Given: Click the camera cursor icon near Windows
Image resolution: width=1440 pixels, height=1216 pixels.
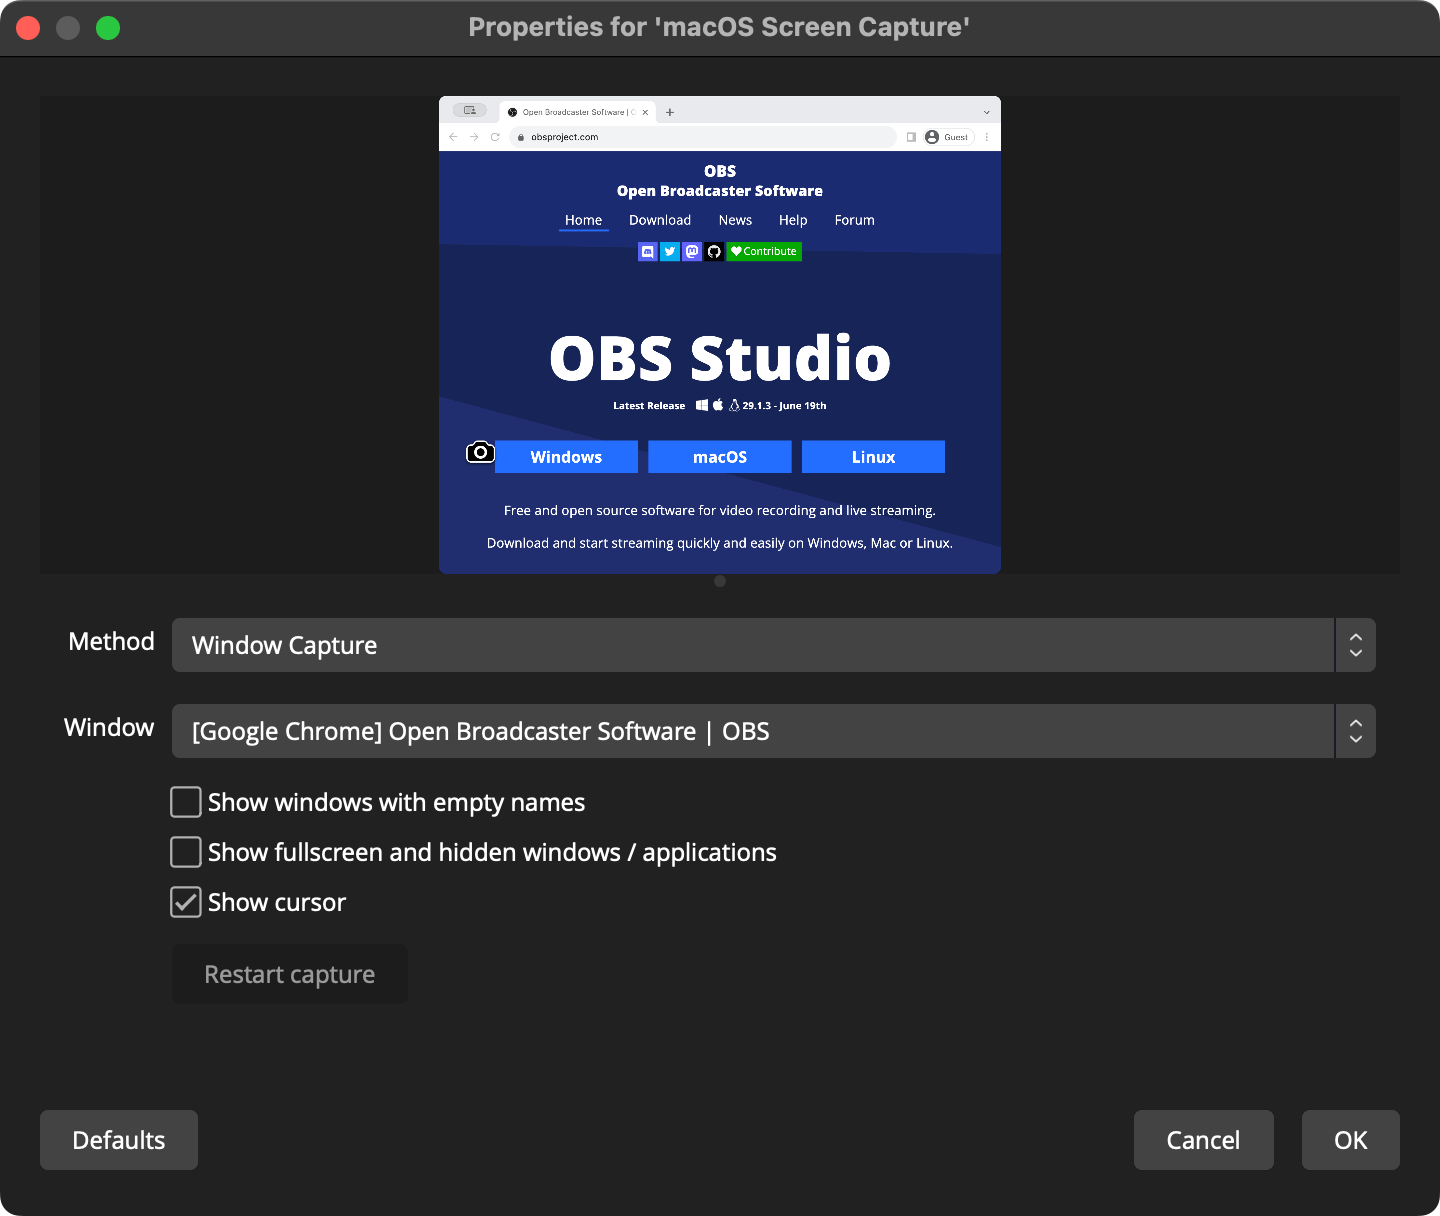Looking at the screenshot, I should coord(480,453).
